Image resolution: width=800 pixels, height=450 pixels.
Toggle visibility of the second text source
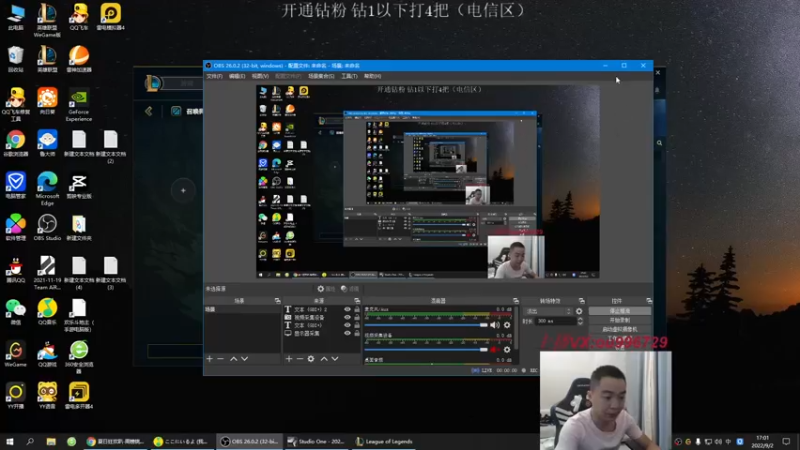pyautogui.click(x=347, y=325)
